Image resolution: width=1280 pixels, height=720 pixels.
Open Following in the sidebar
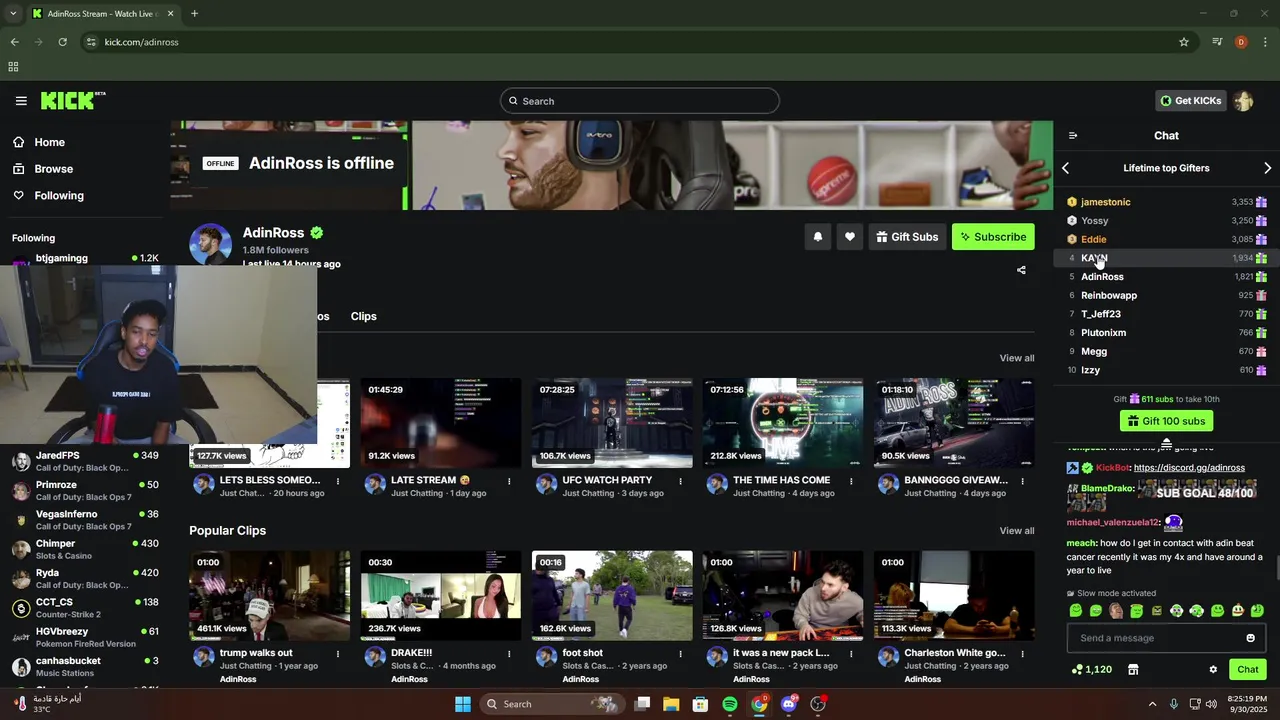click(x=59, y=196)
